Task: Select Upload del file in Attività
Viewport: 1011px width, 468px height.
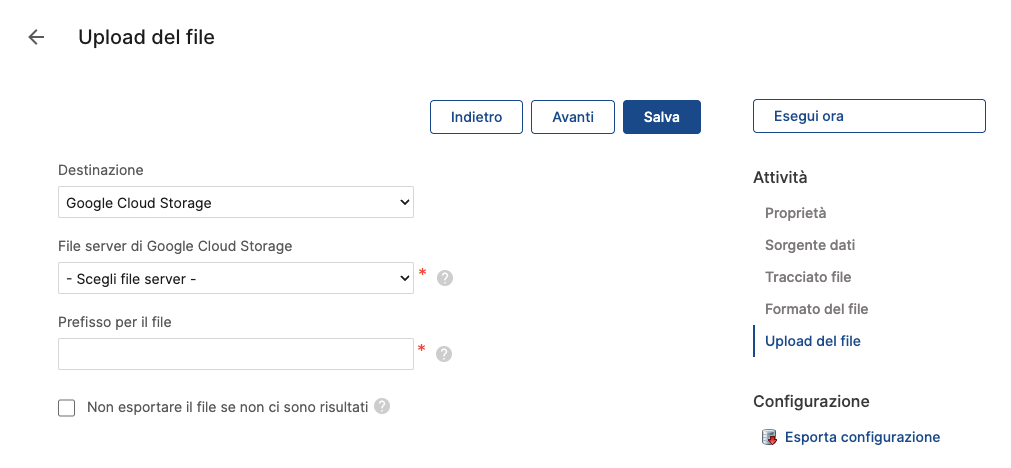Action: coord(812,341)
